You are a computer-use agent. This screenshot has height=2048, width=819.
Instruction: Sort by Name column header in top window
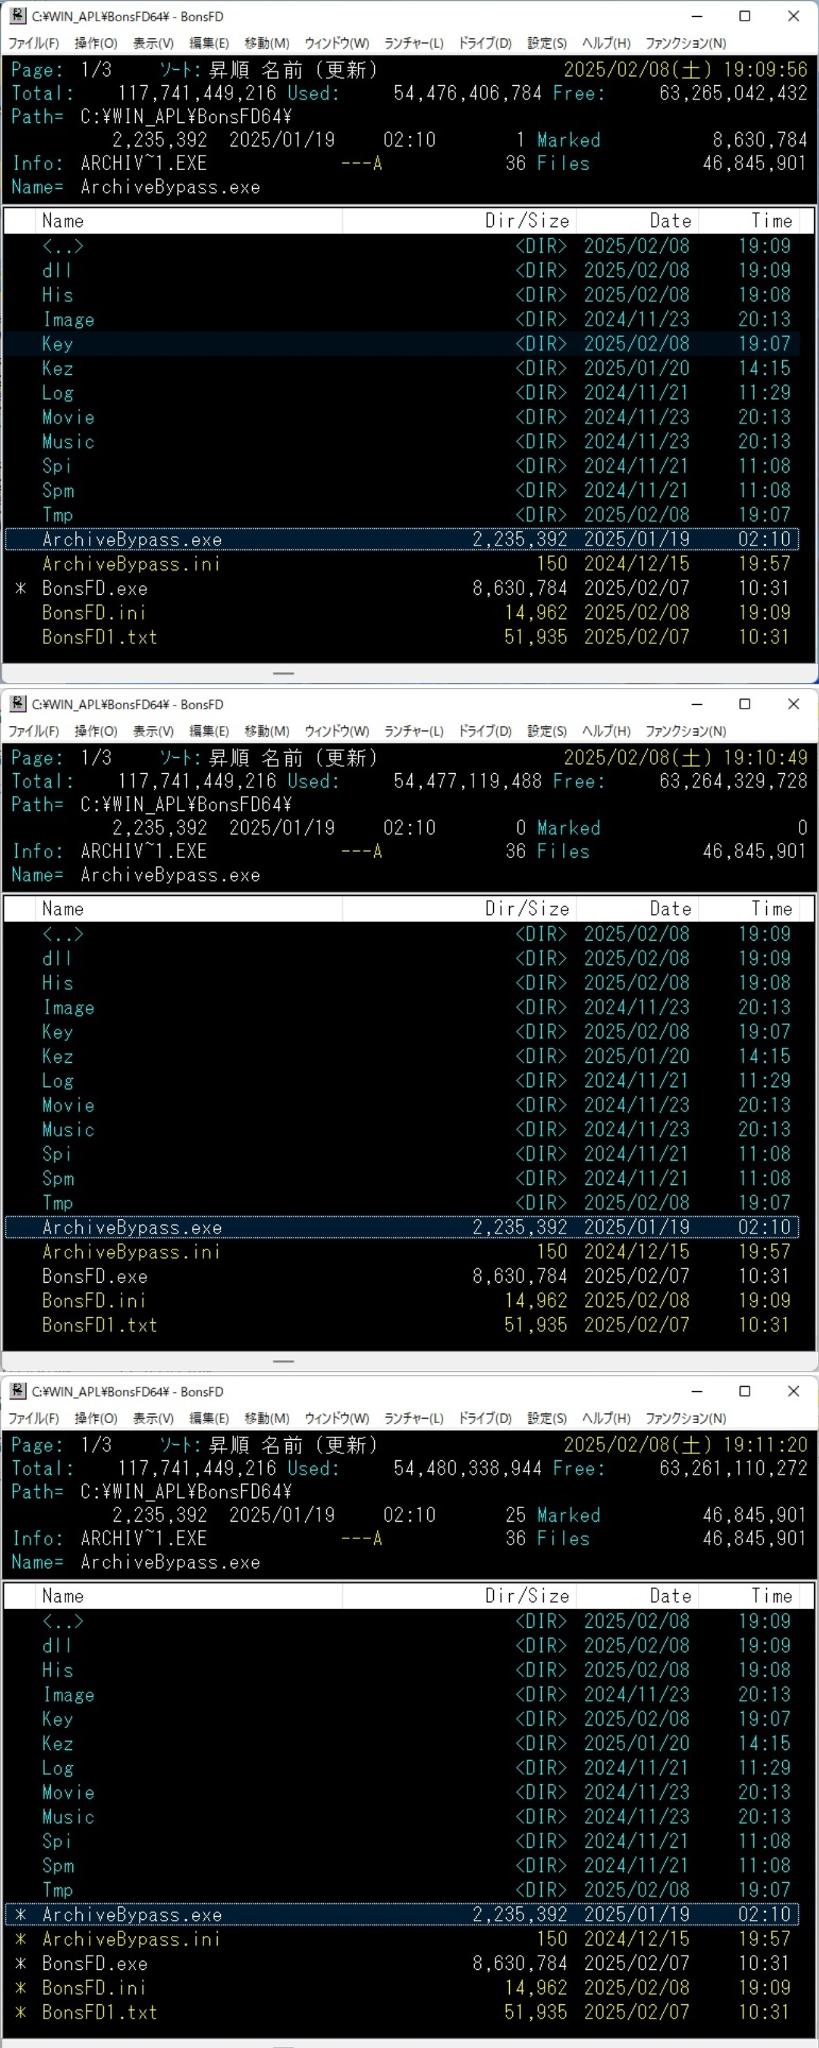click(x=63, y=221)
